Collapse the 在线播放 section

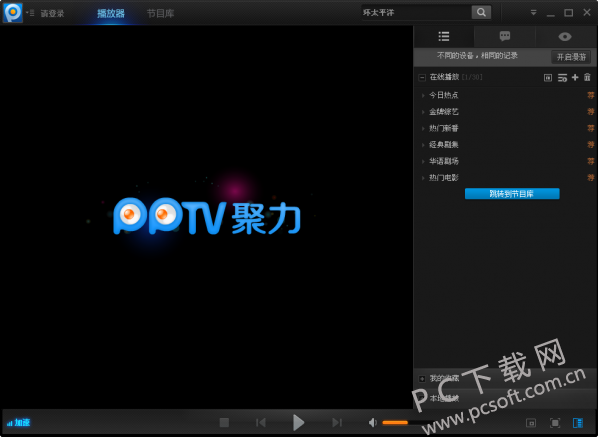pos(422,77)
